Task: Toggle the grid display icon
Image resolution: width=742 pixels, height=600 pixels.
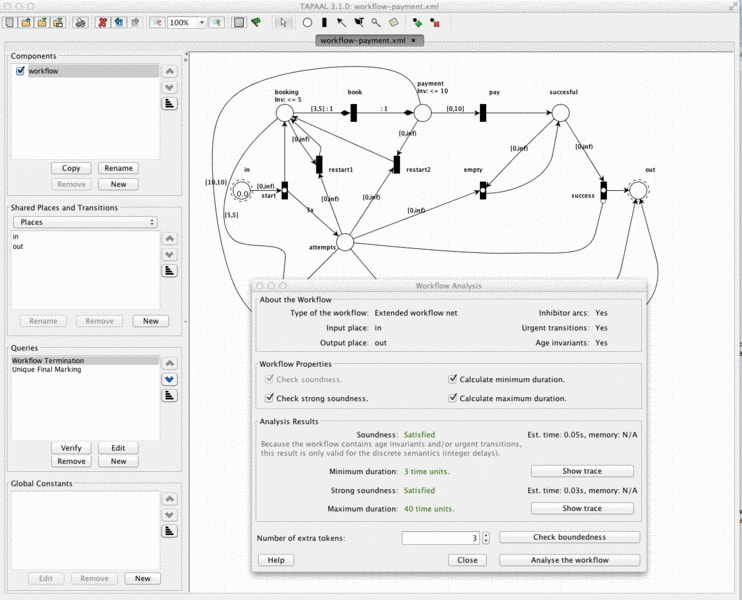Action: pyautogui.click(x=239, y=22)
